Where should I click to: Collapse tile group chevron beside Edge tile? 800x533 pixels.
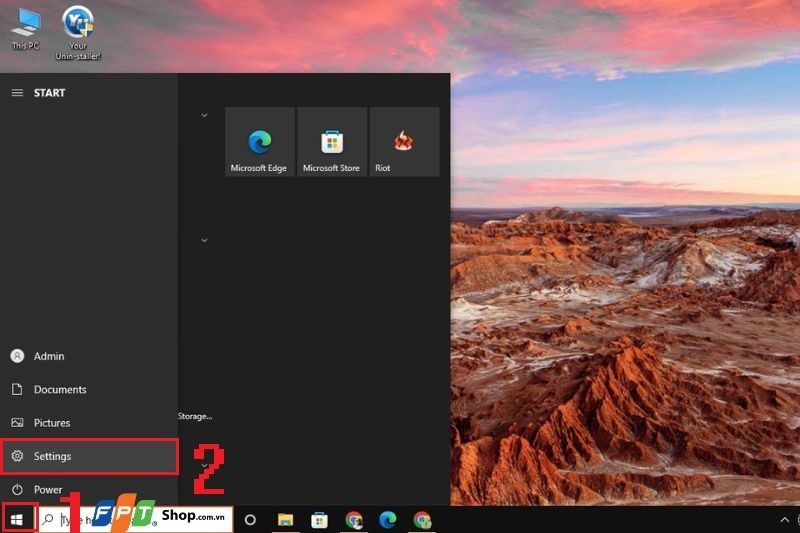click(204, 115)
